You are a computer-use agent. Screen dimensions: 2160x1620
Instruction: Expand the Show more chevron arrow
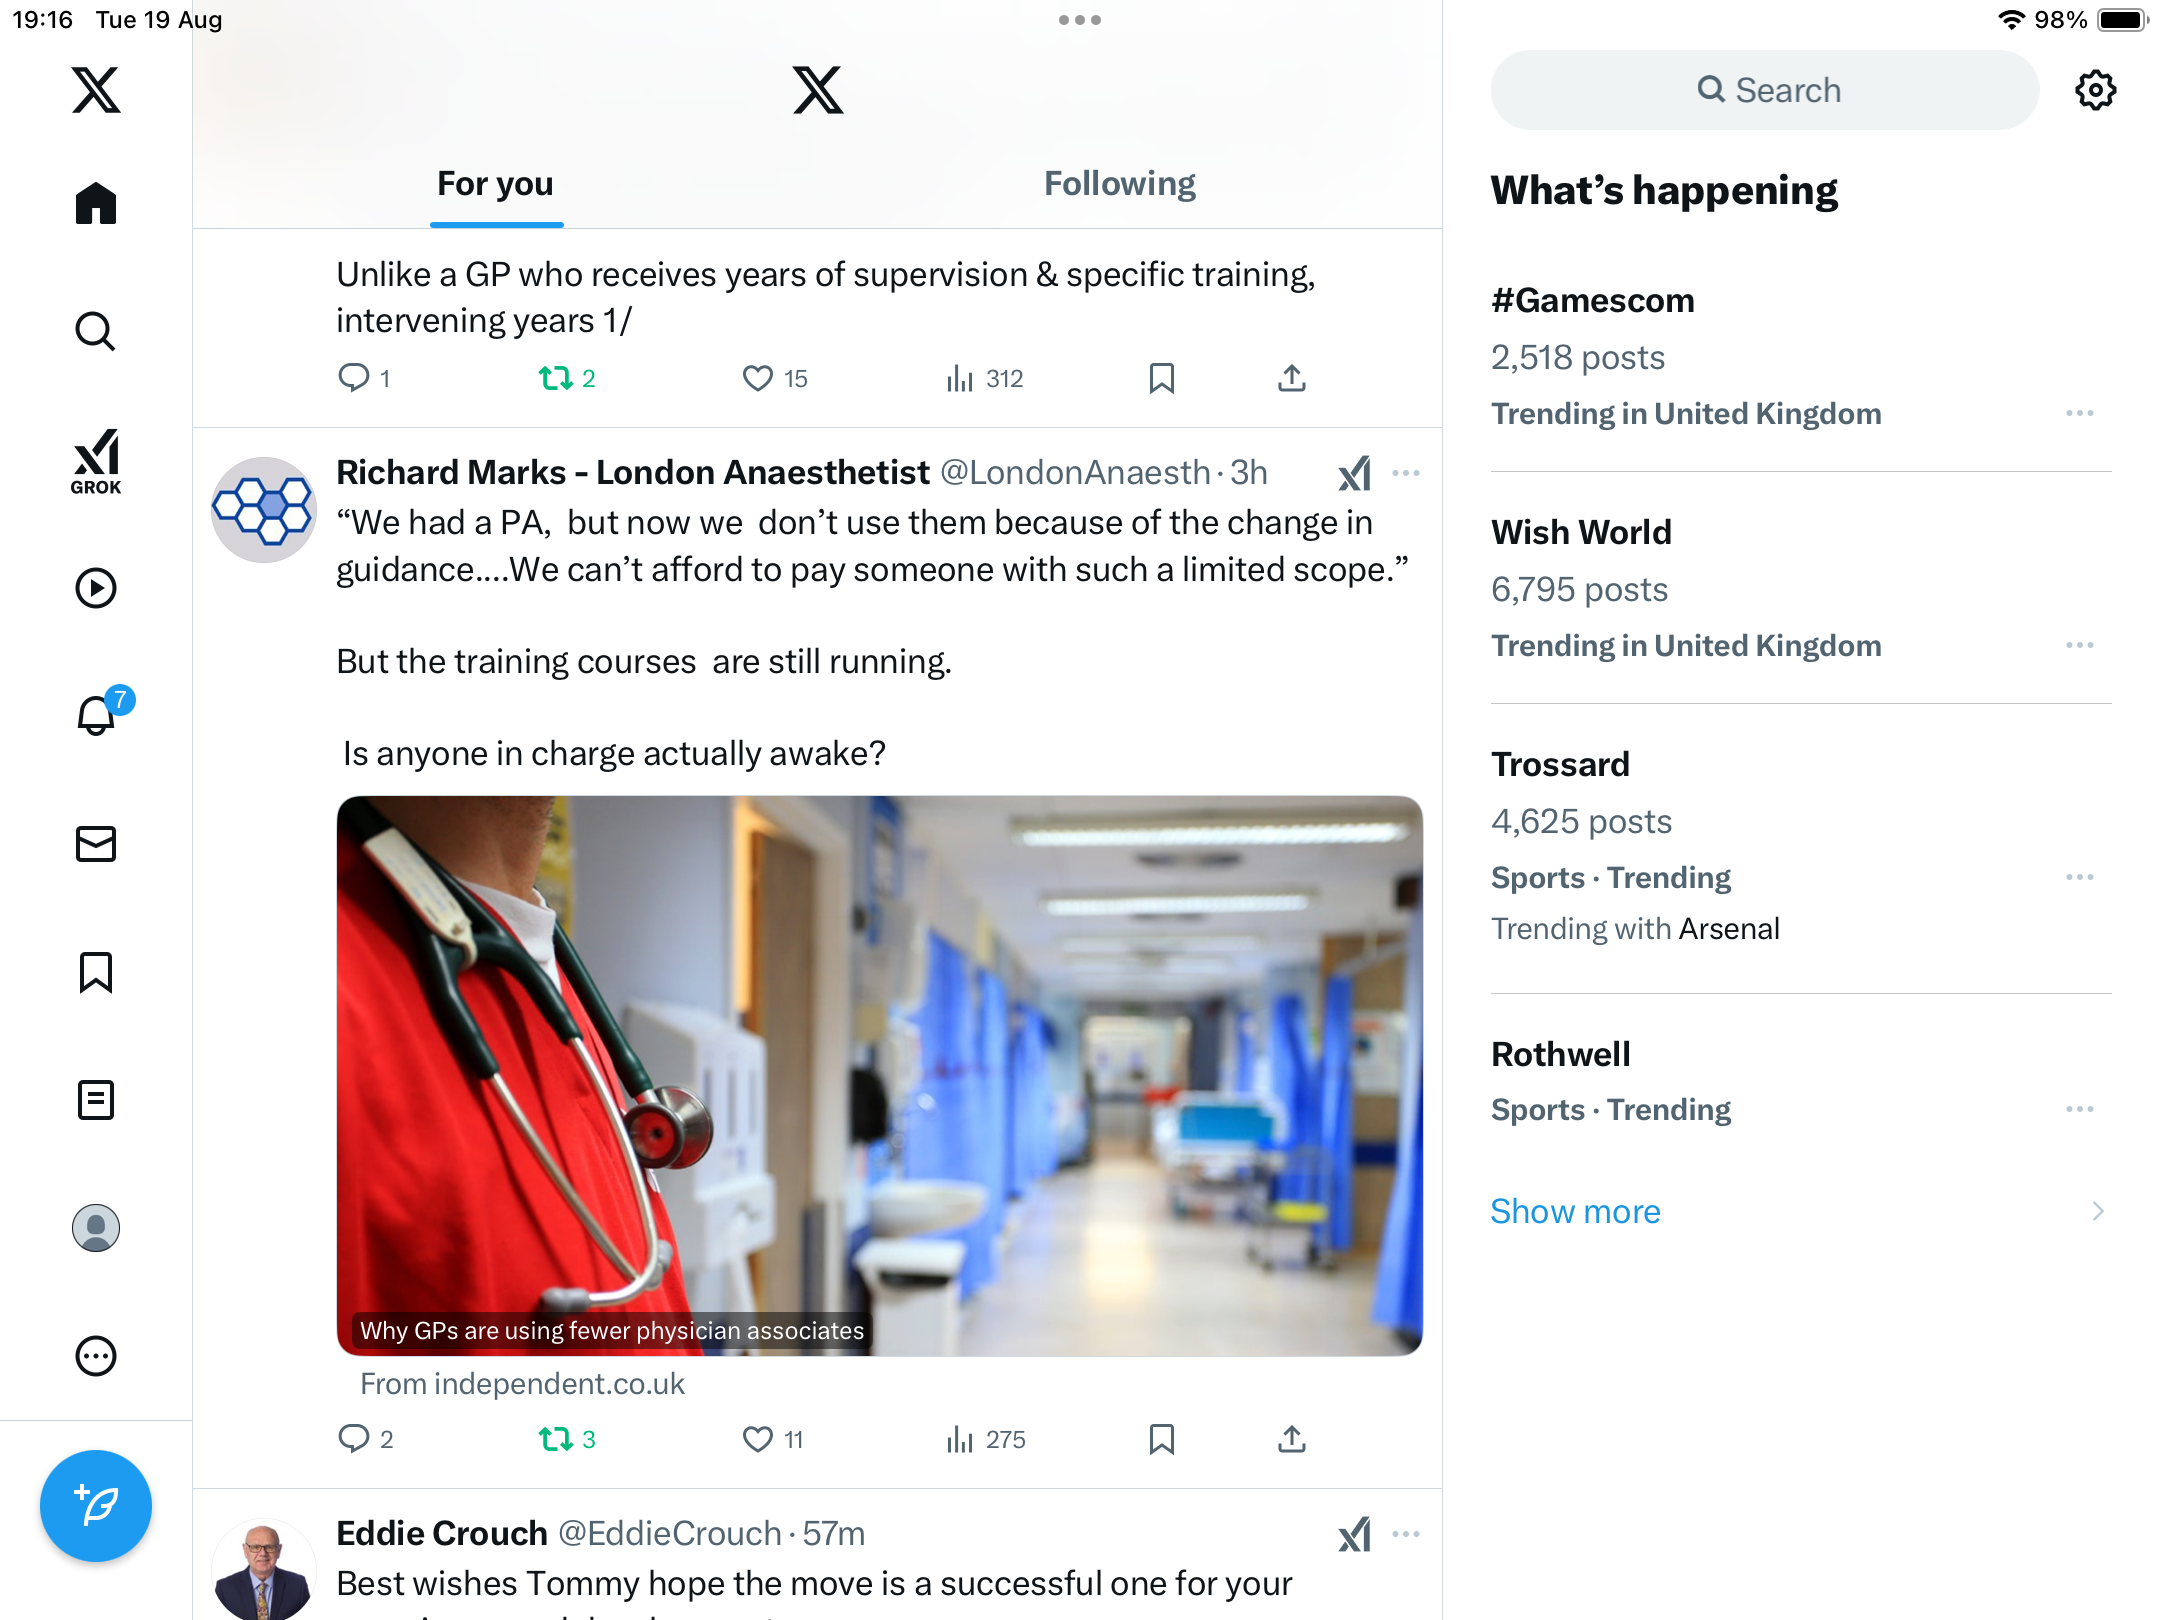pos(2098,1211)
